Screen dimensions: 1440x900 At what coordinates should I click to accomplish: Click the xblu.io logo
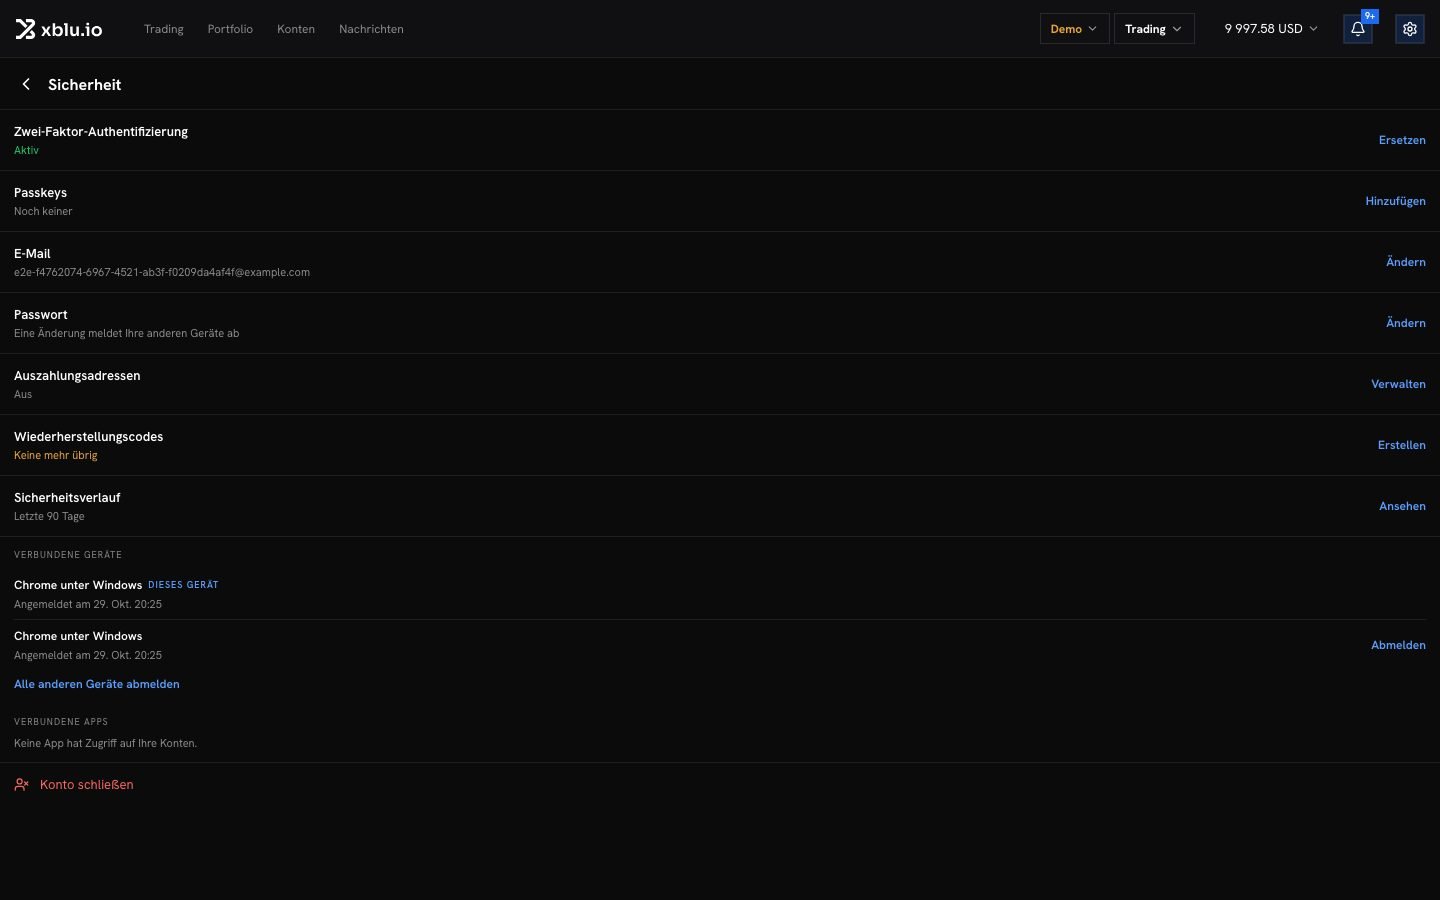pos(59,29)
